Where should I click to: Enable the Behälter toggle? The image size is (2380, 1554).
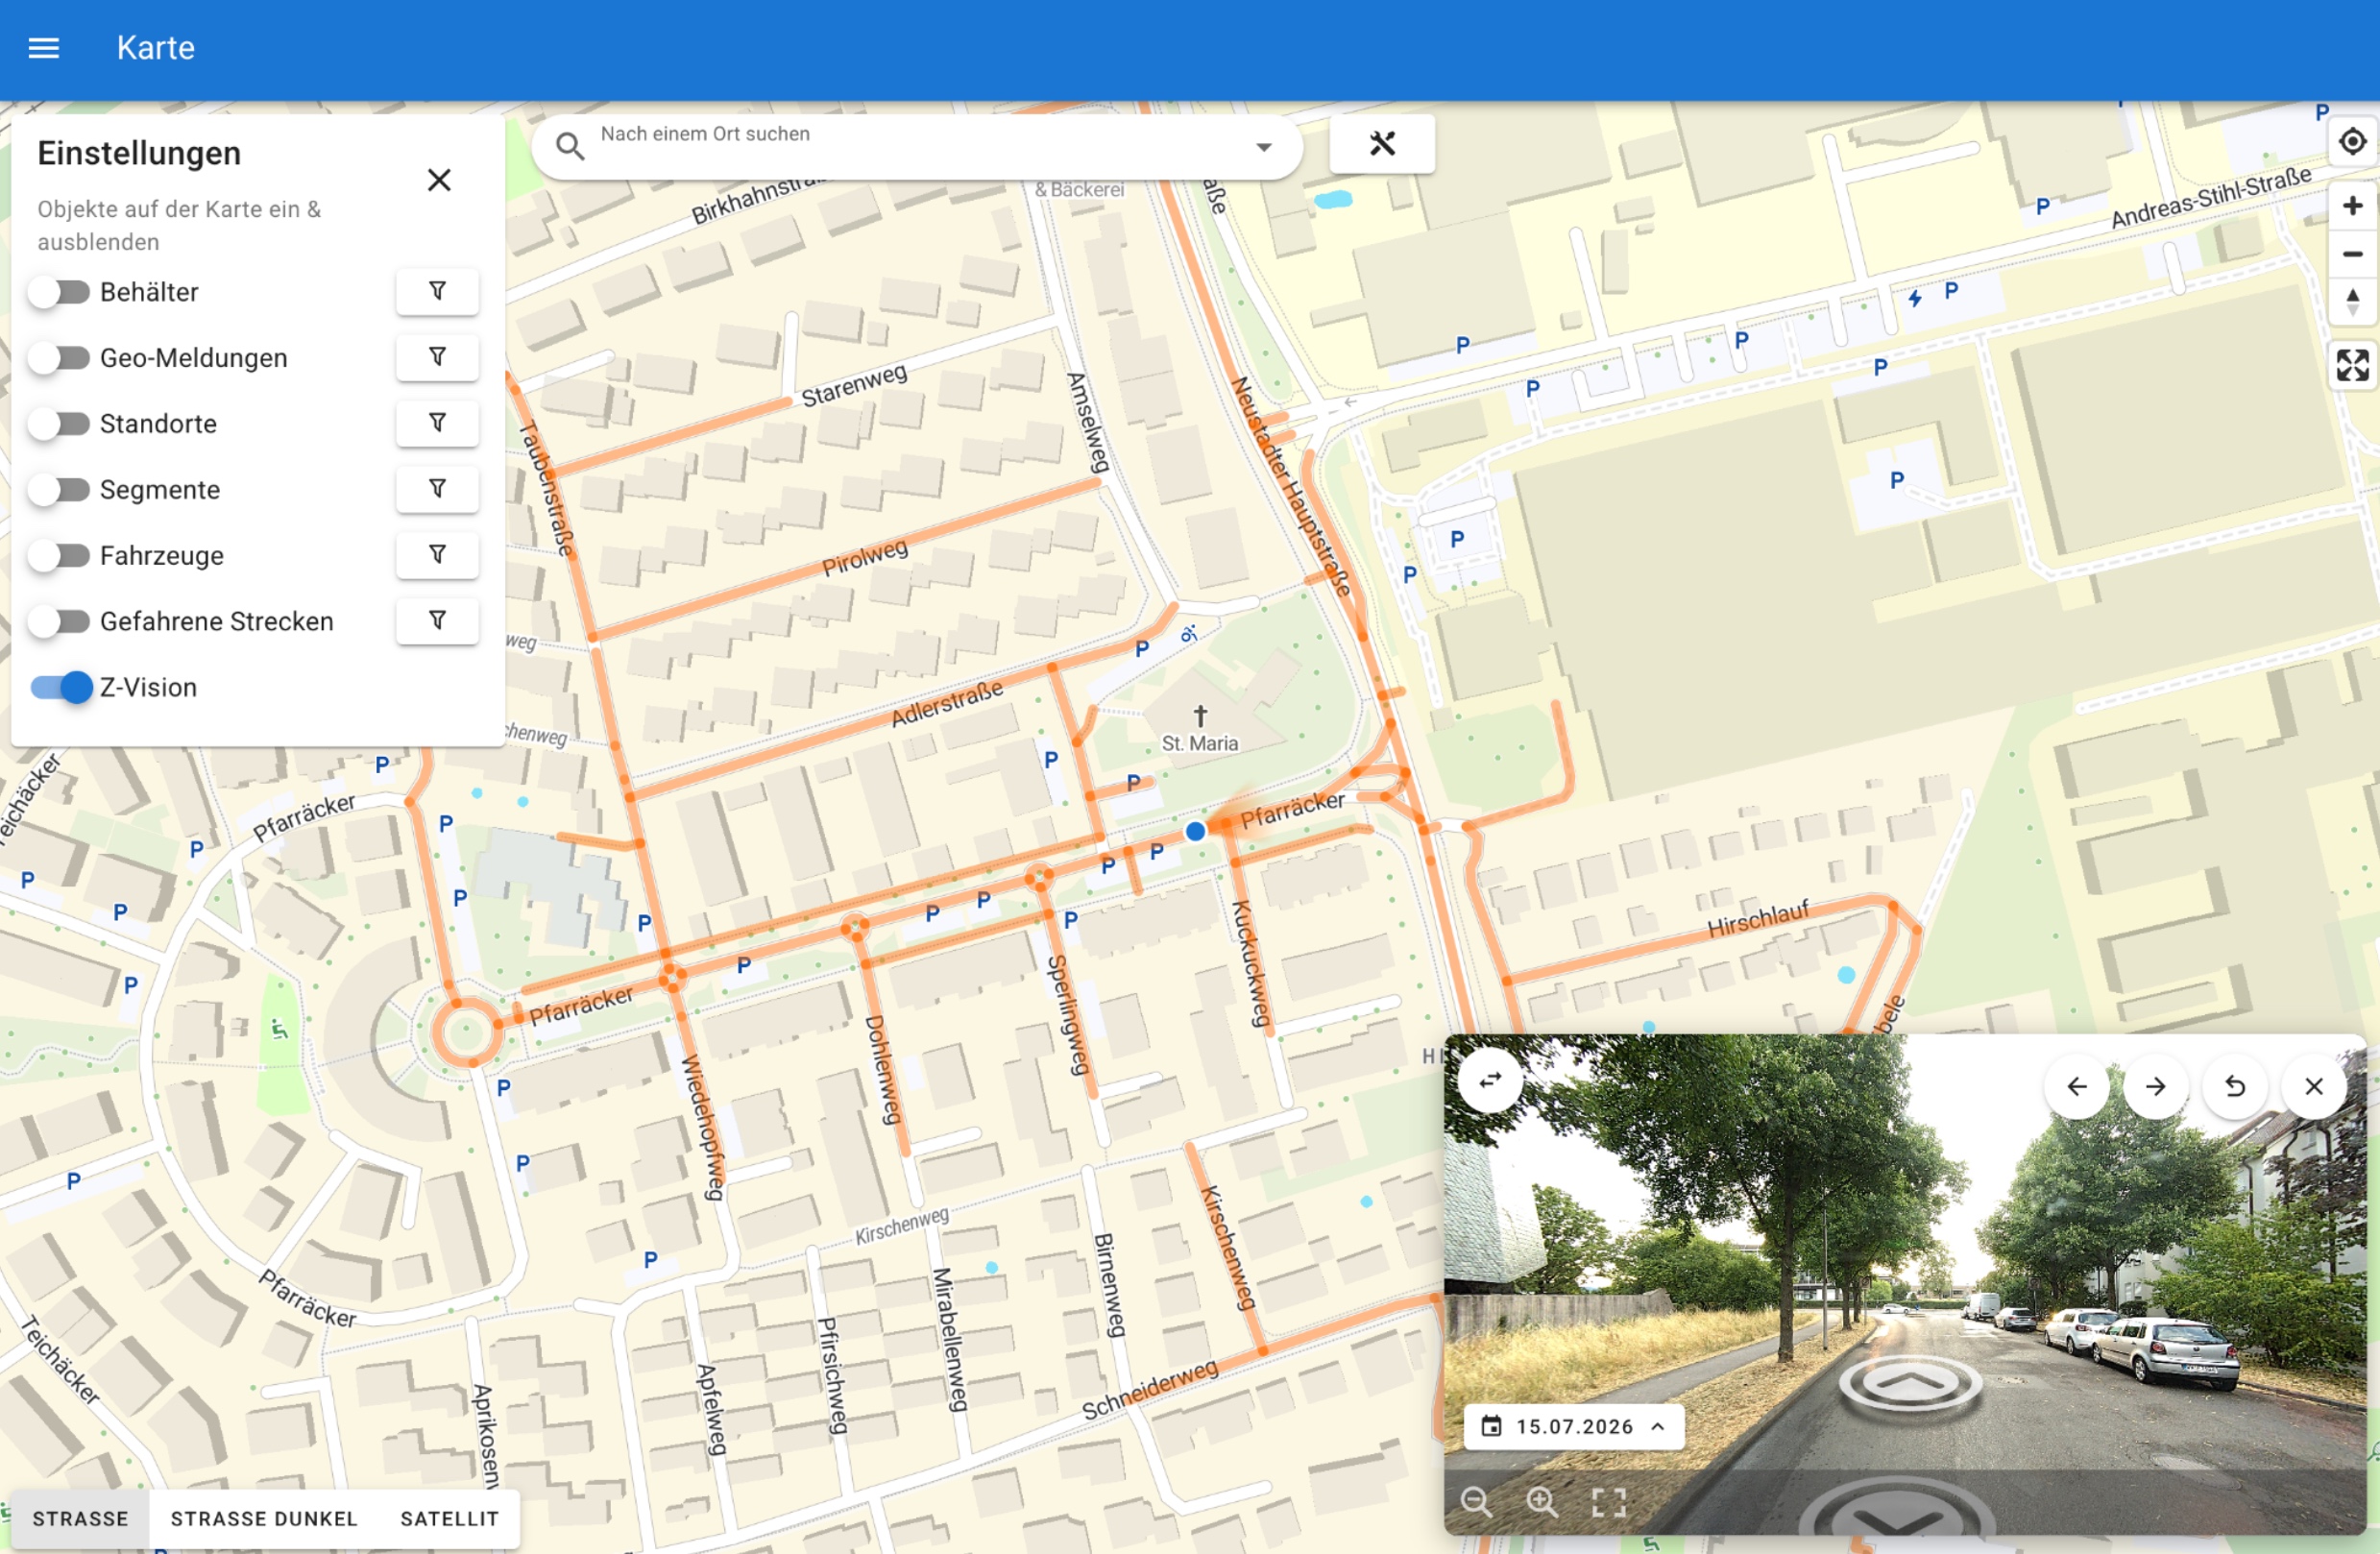59,292
